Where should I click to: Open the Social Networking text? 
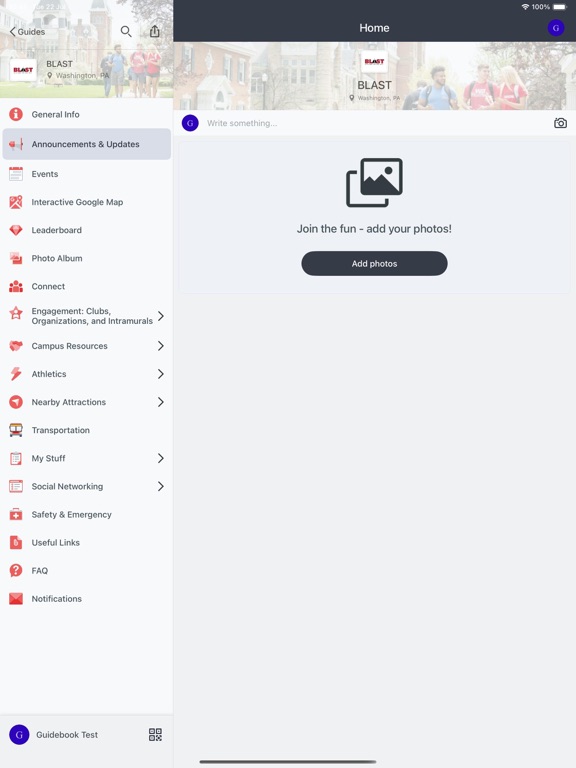67,486
